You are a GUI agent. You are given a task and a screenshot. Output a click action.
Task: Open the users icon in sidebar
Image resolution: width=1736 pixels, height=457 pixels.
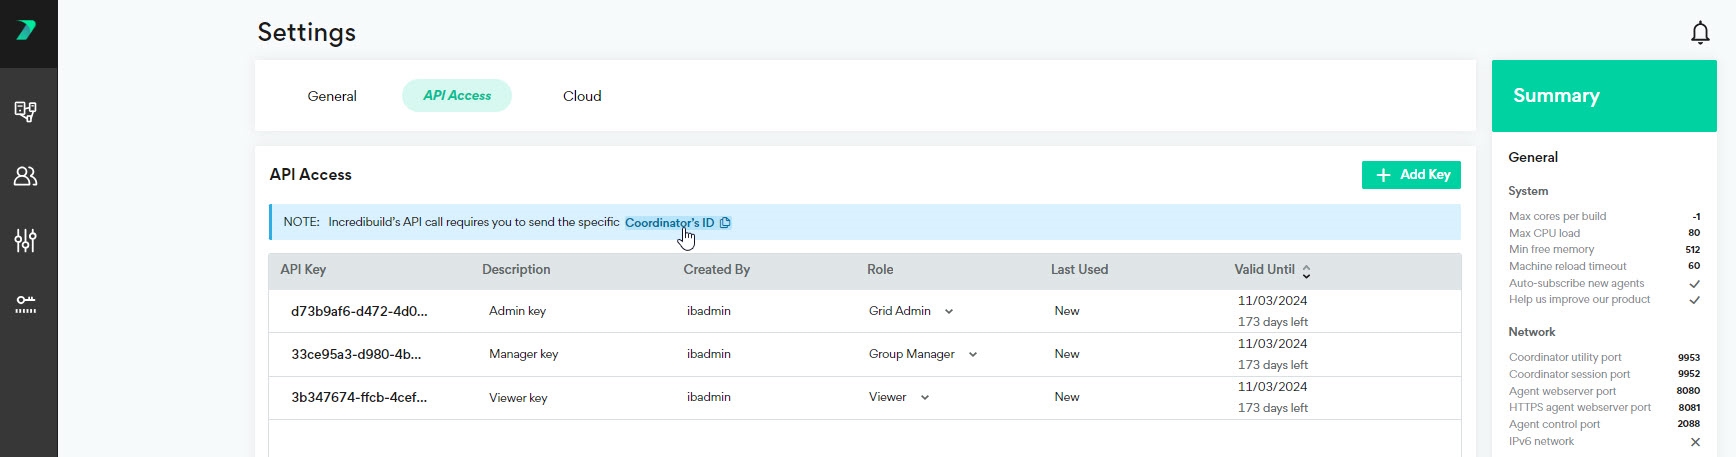click(26, 176)
